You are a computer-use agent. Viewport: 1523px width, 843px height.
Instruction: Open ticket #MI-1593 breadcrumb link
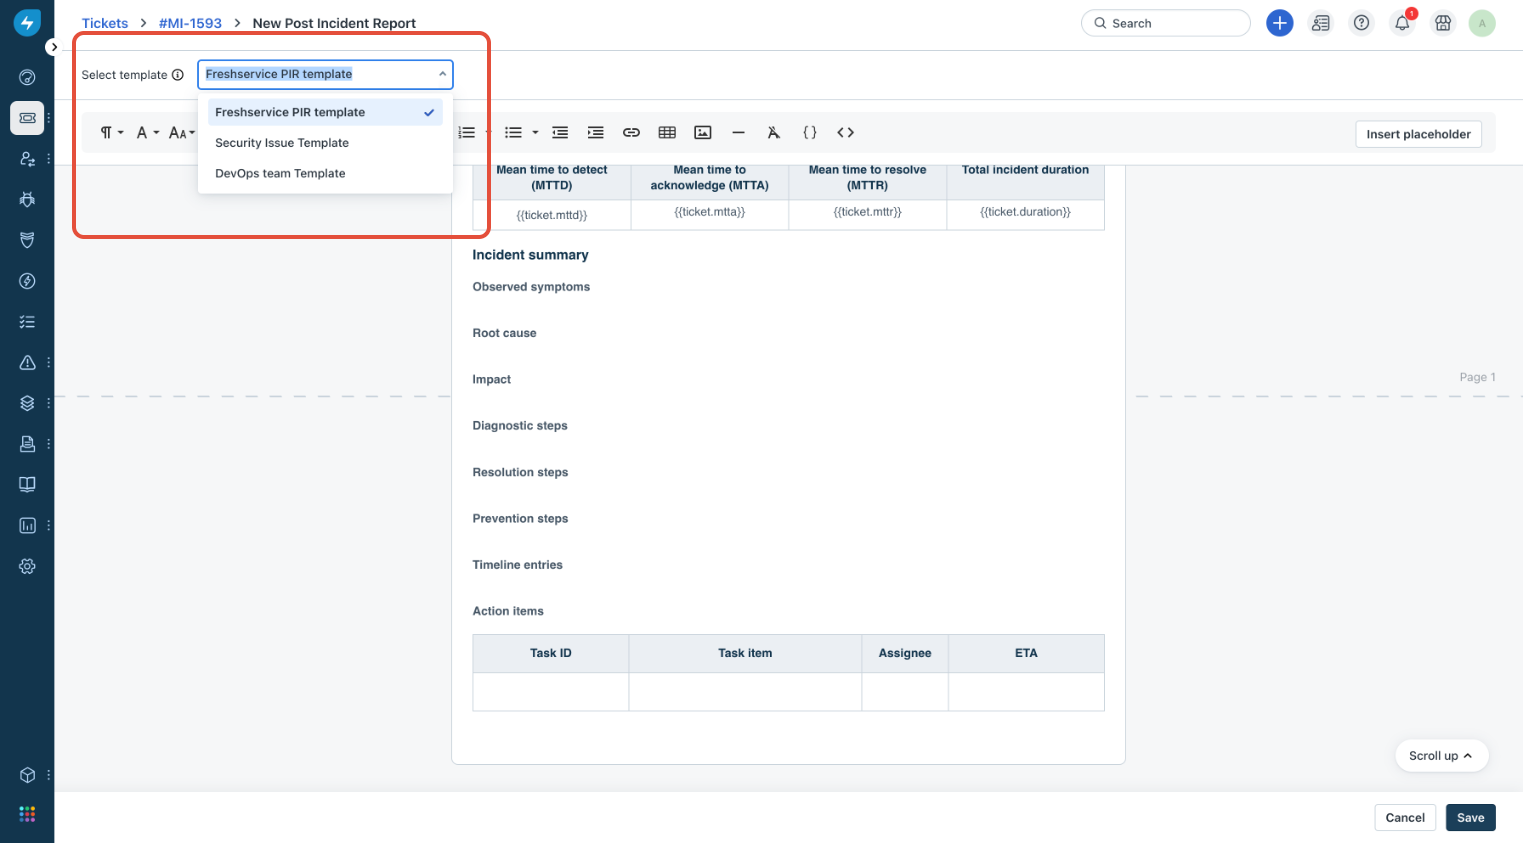click(190, 23)
